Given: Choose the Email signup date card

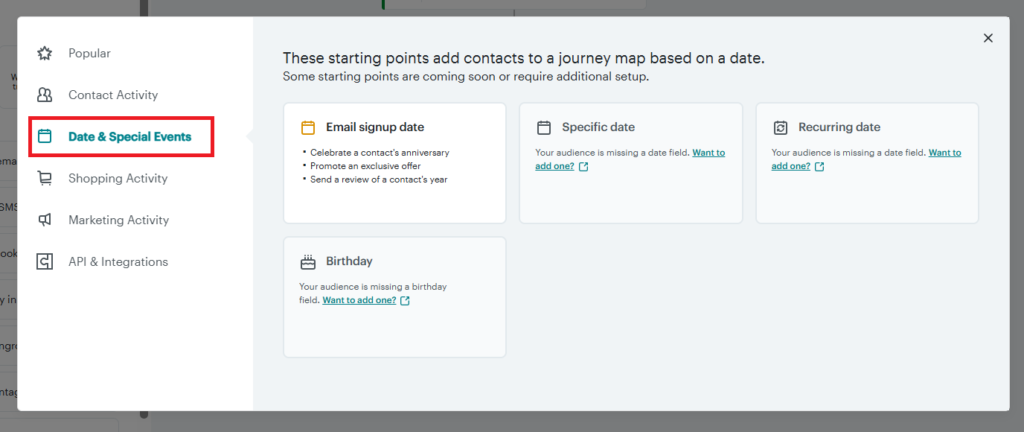Looking at the screenshot, I should 394,163.
